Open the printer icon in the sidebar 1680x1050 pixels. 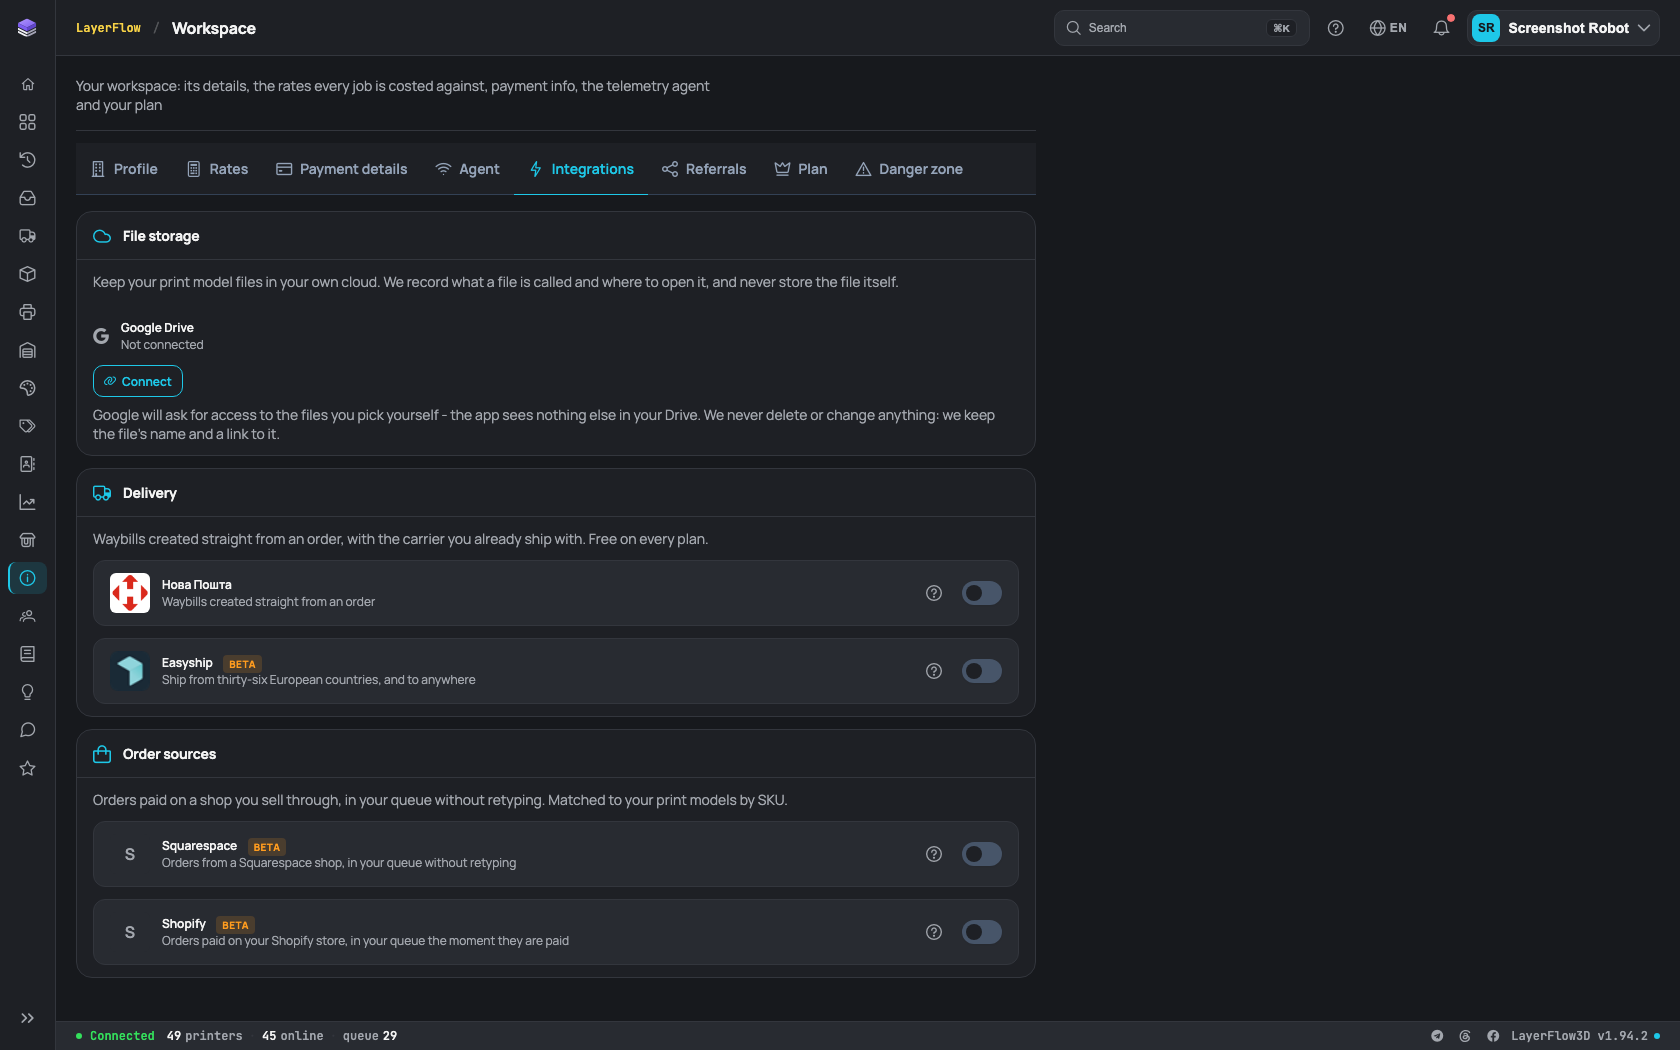click(x=27, y=312)
